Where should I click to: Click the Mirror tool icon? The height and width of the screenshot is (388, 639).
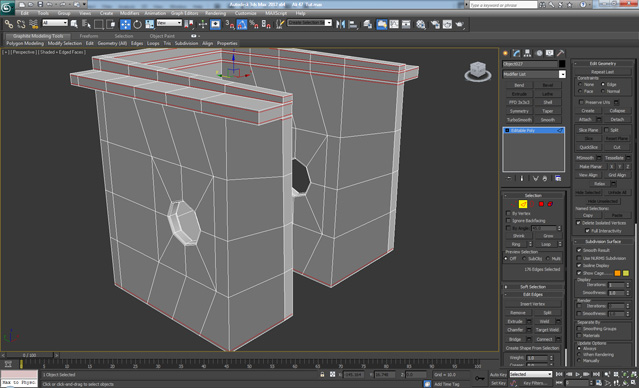coord(340,24)
